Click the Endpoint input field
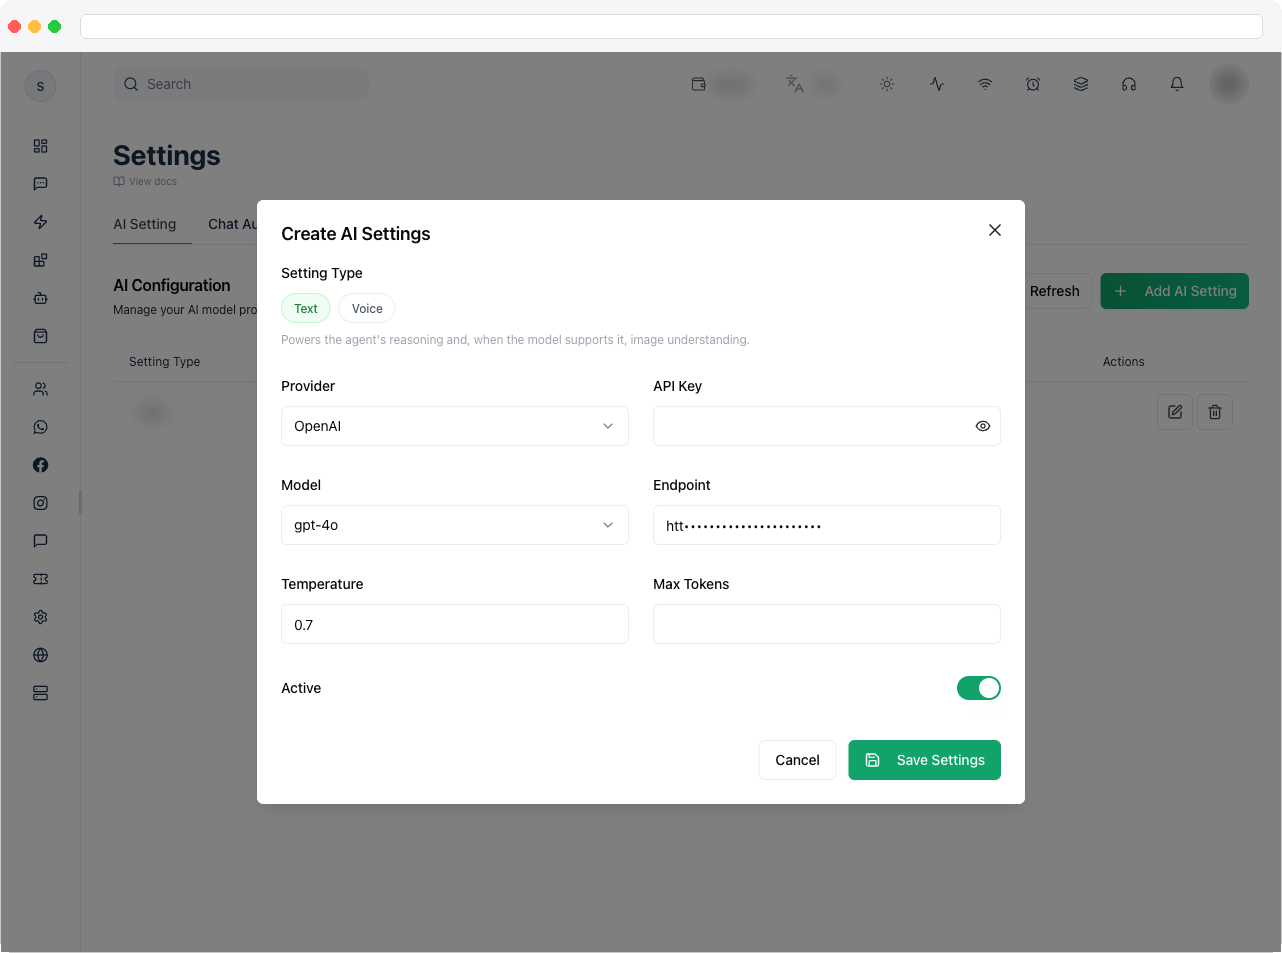 (x=827, y=525)
